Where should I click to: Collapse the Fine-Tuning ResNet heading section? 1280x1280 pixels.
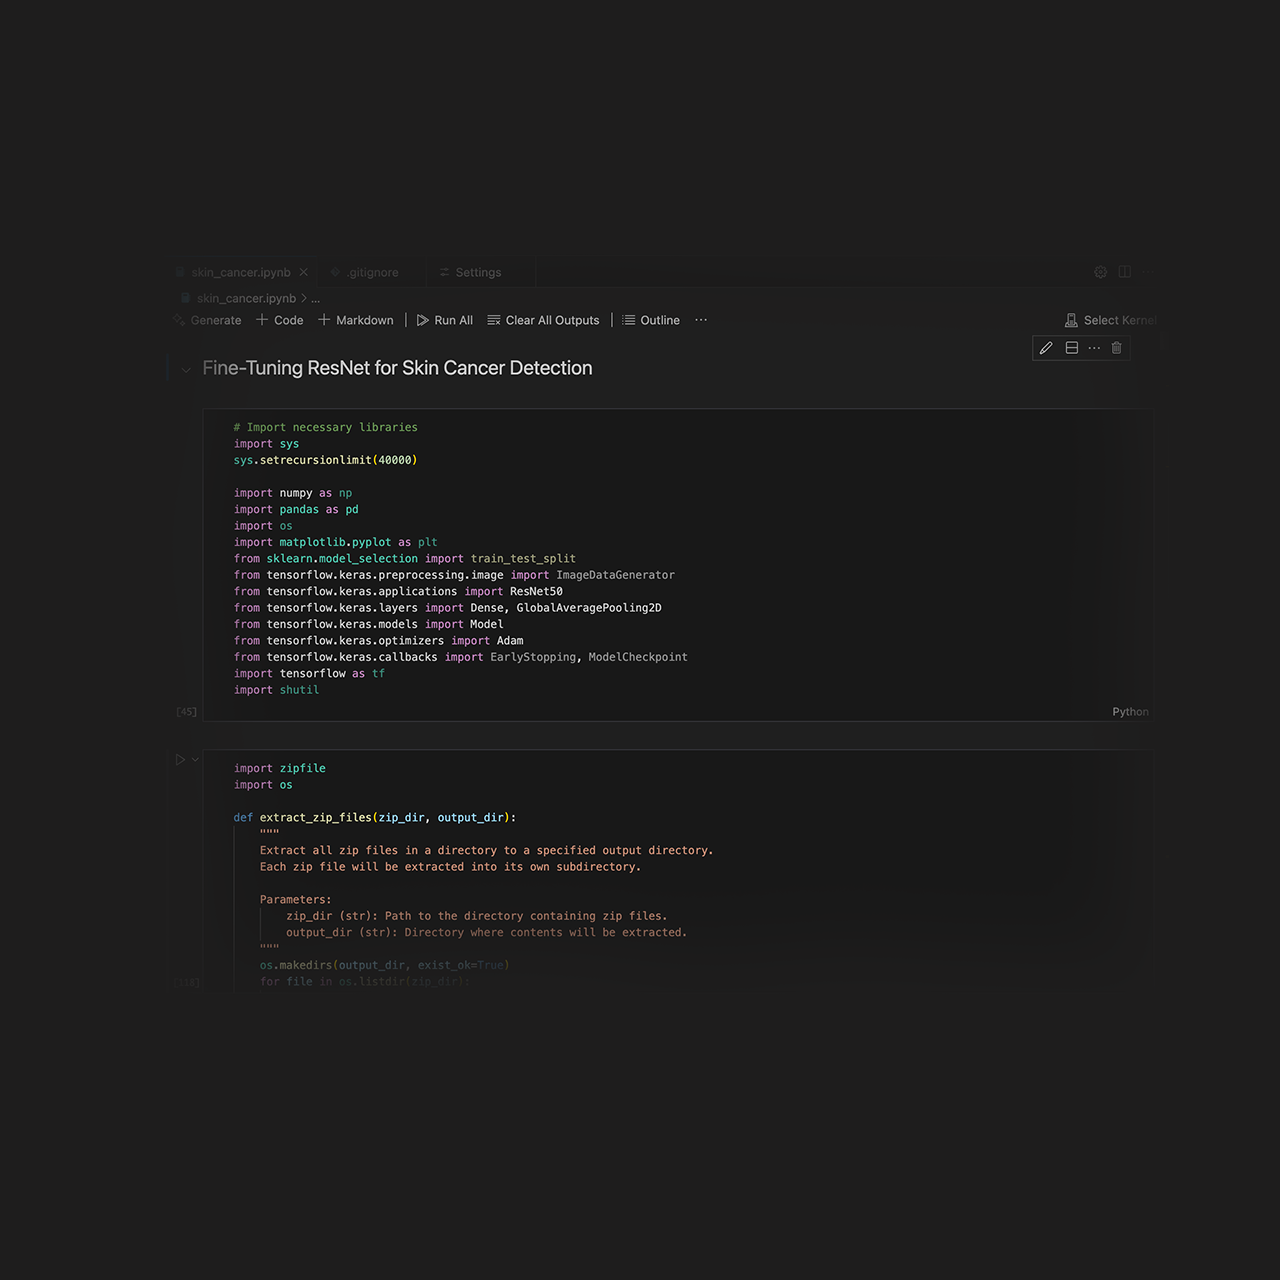(x=186, y=370)
